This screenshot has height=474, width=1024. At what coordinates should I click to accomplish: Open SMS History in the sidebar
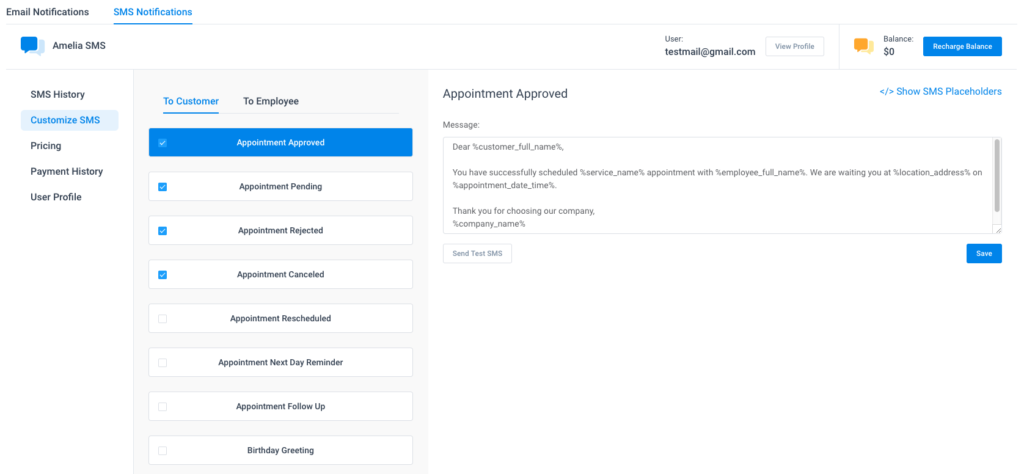click(57, 95)
